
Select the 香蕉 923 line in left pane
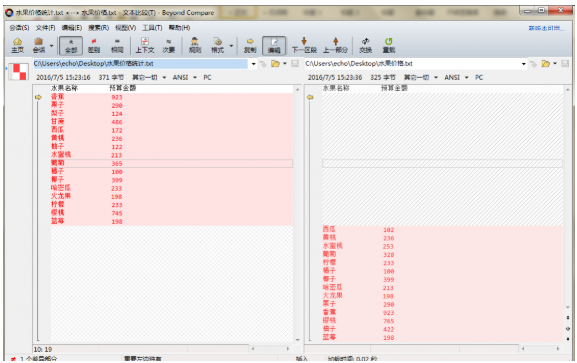(171, 97)
